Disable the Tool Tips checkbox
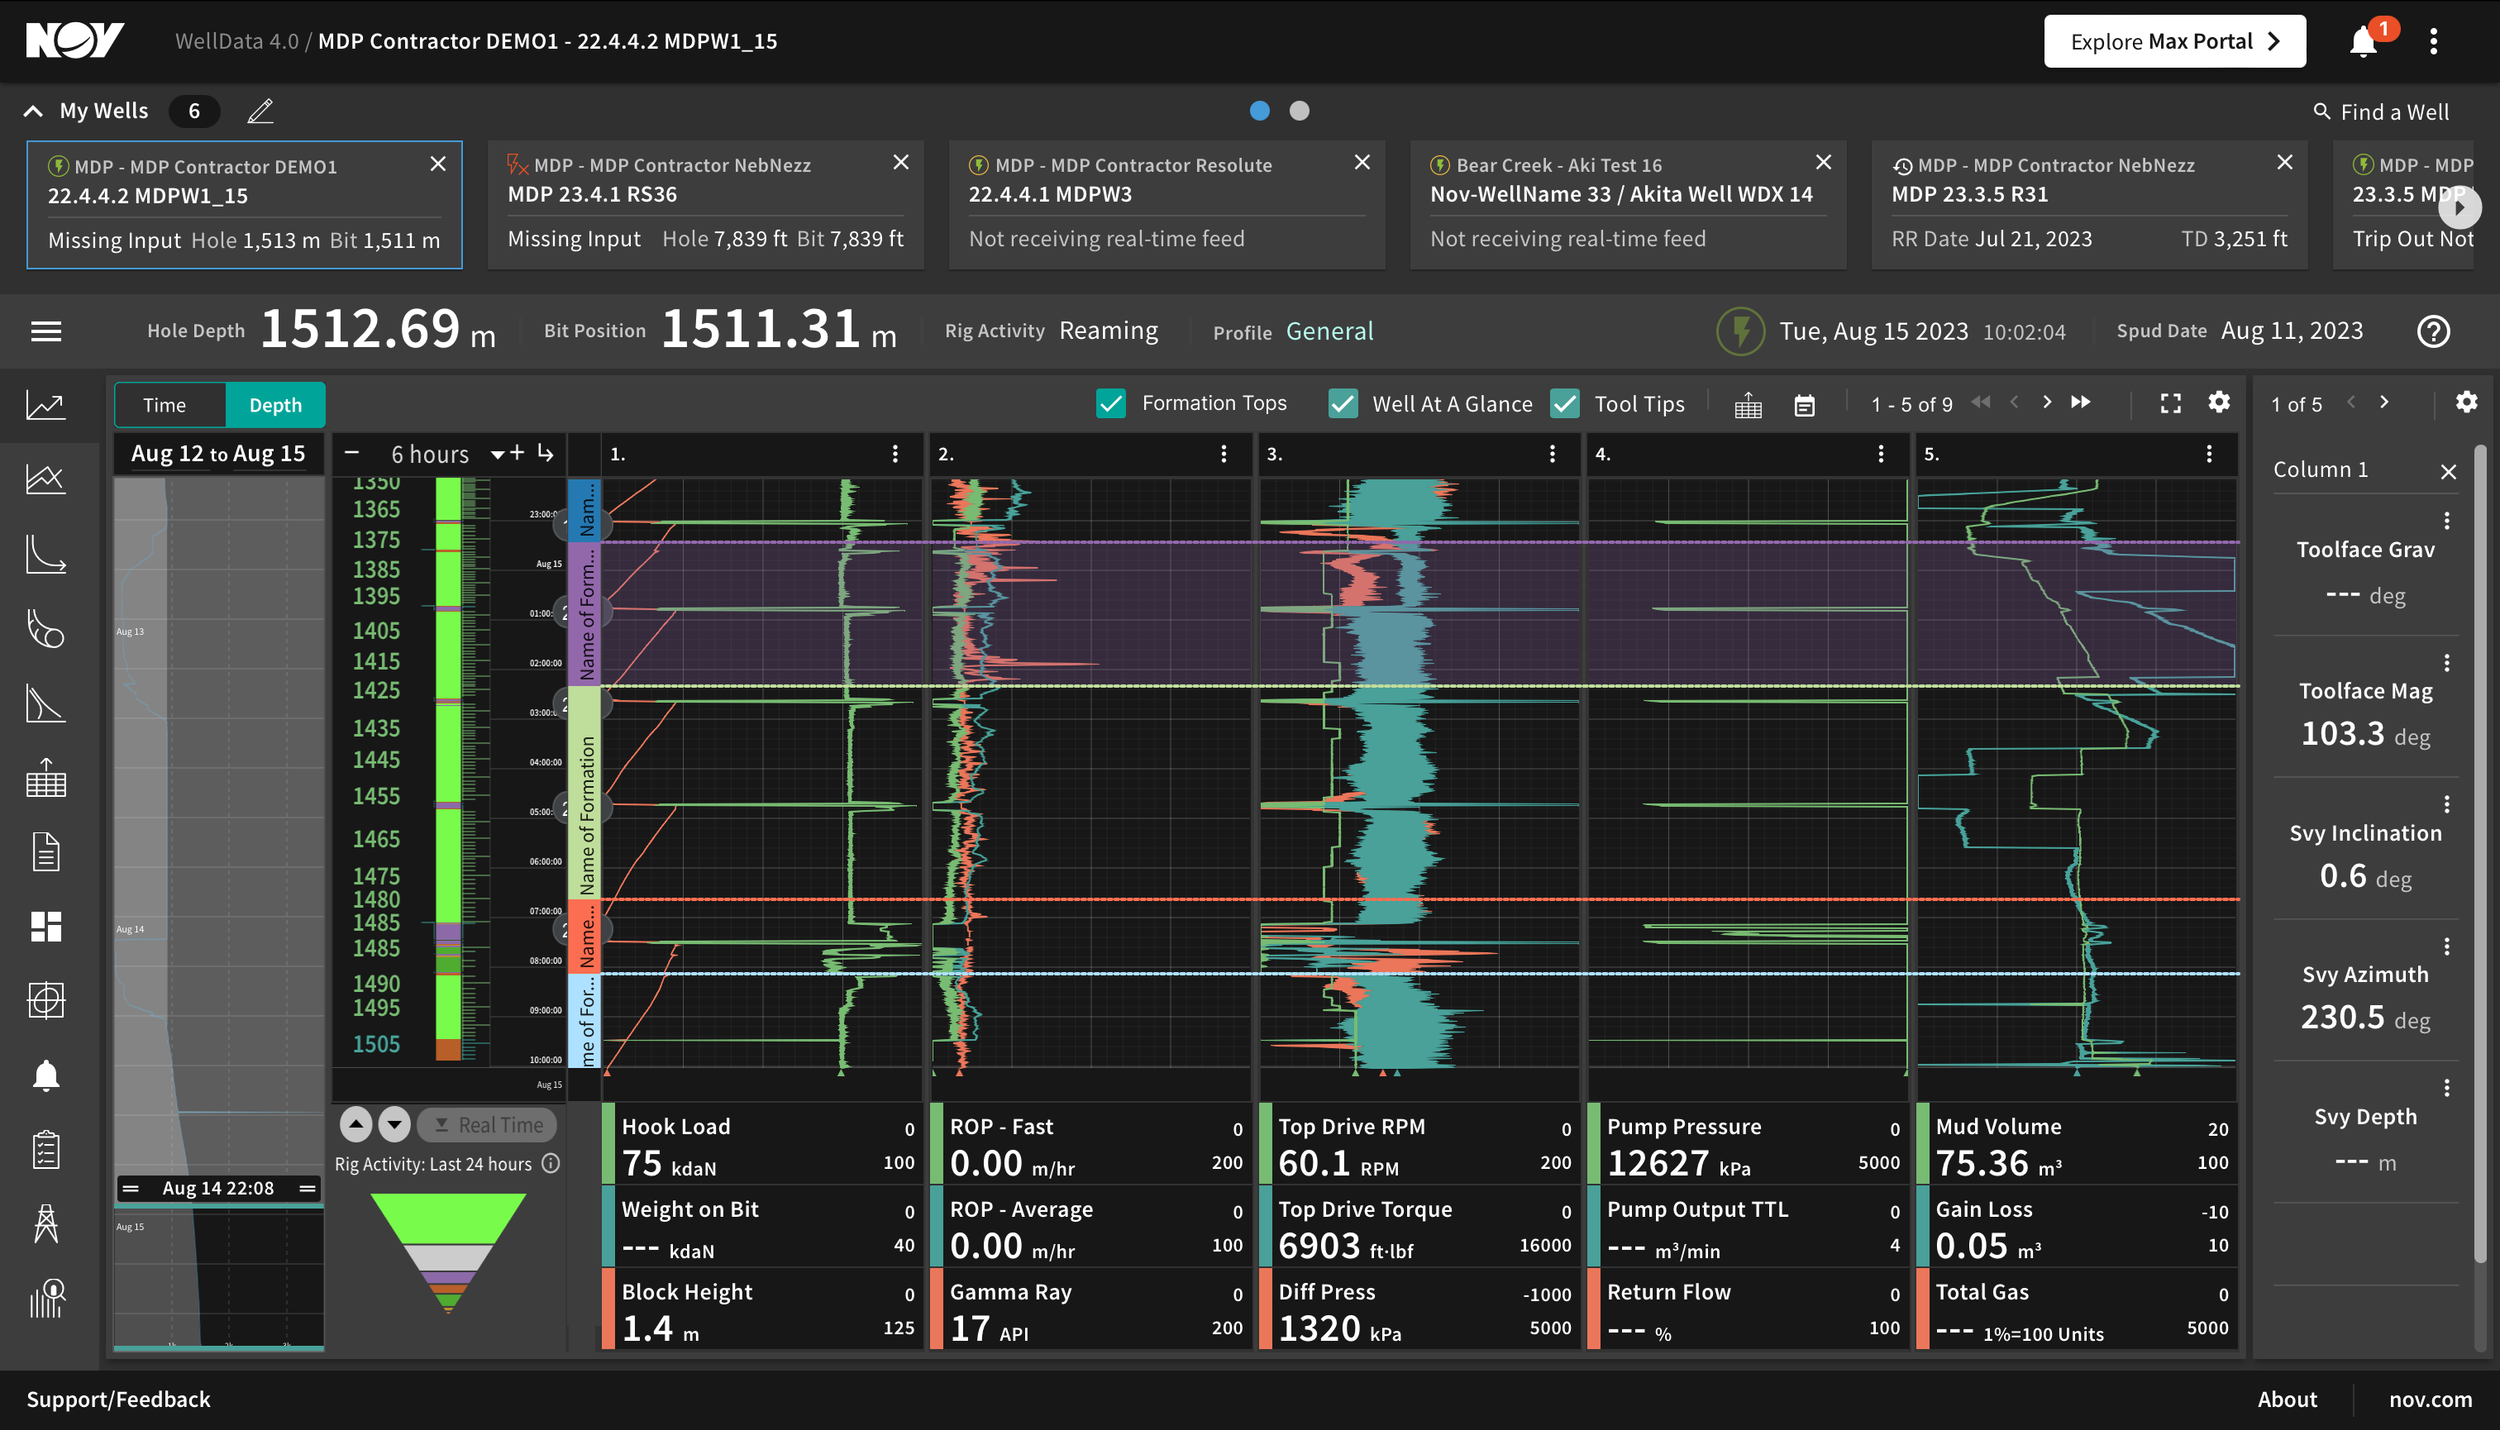 tap(1565, 404)
